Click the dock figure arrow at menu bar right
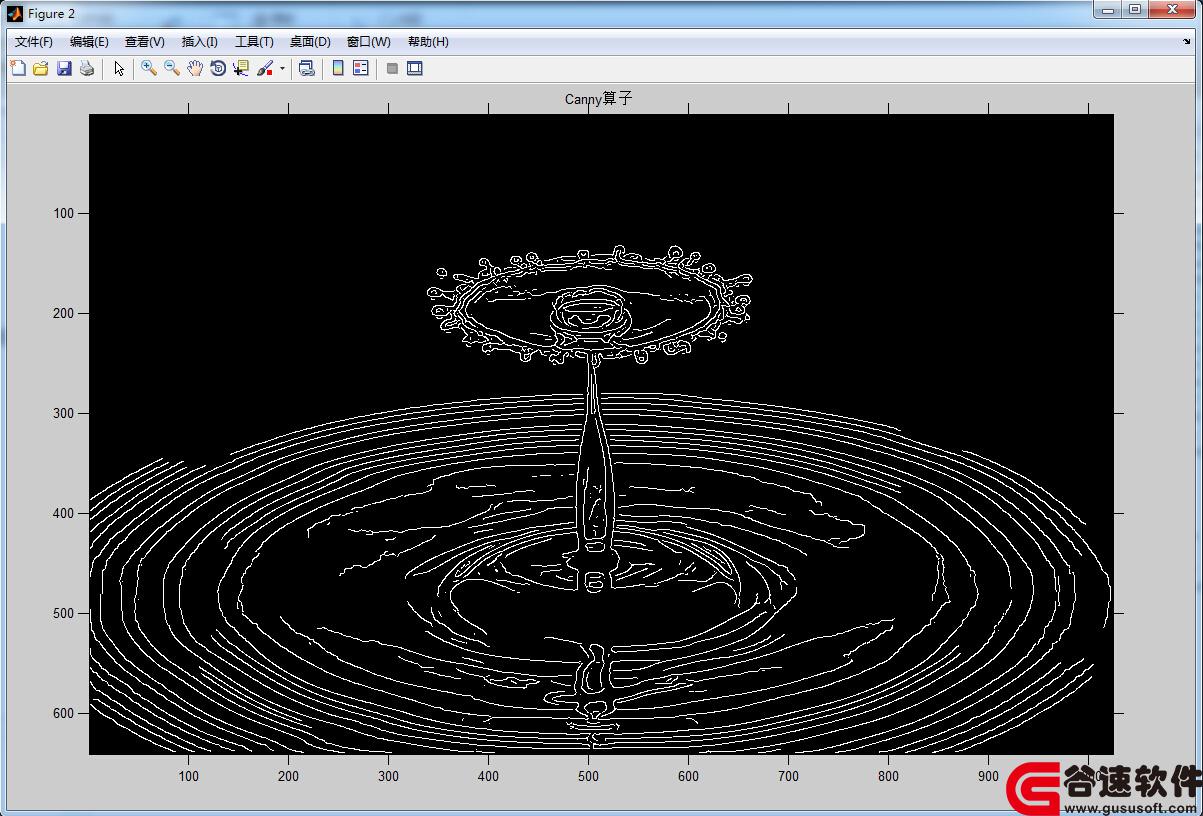 click(1187, 42)
